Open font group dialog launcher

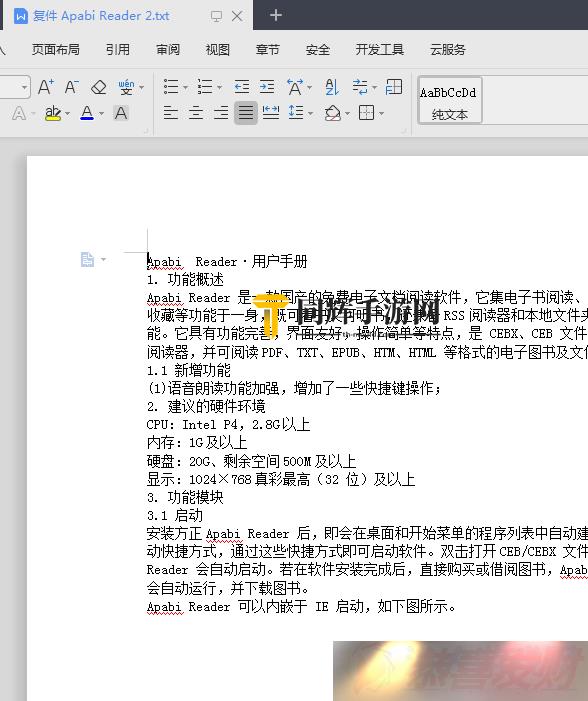coord(146,131)
